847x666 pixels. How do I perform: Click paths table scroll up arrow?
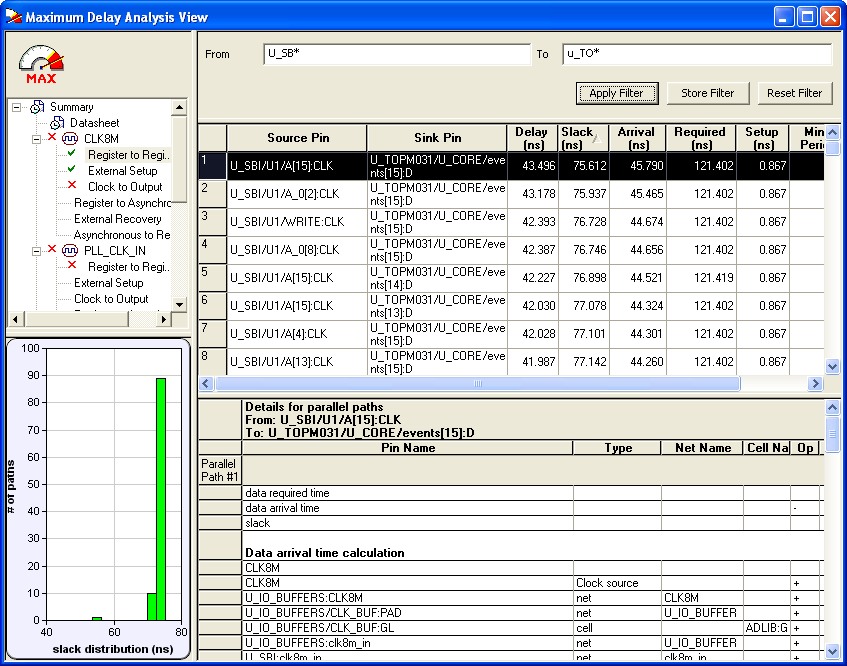pos(832,132)
